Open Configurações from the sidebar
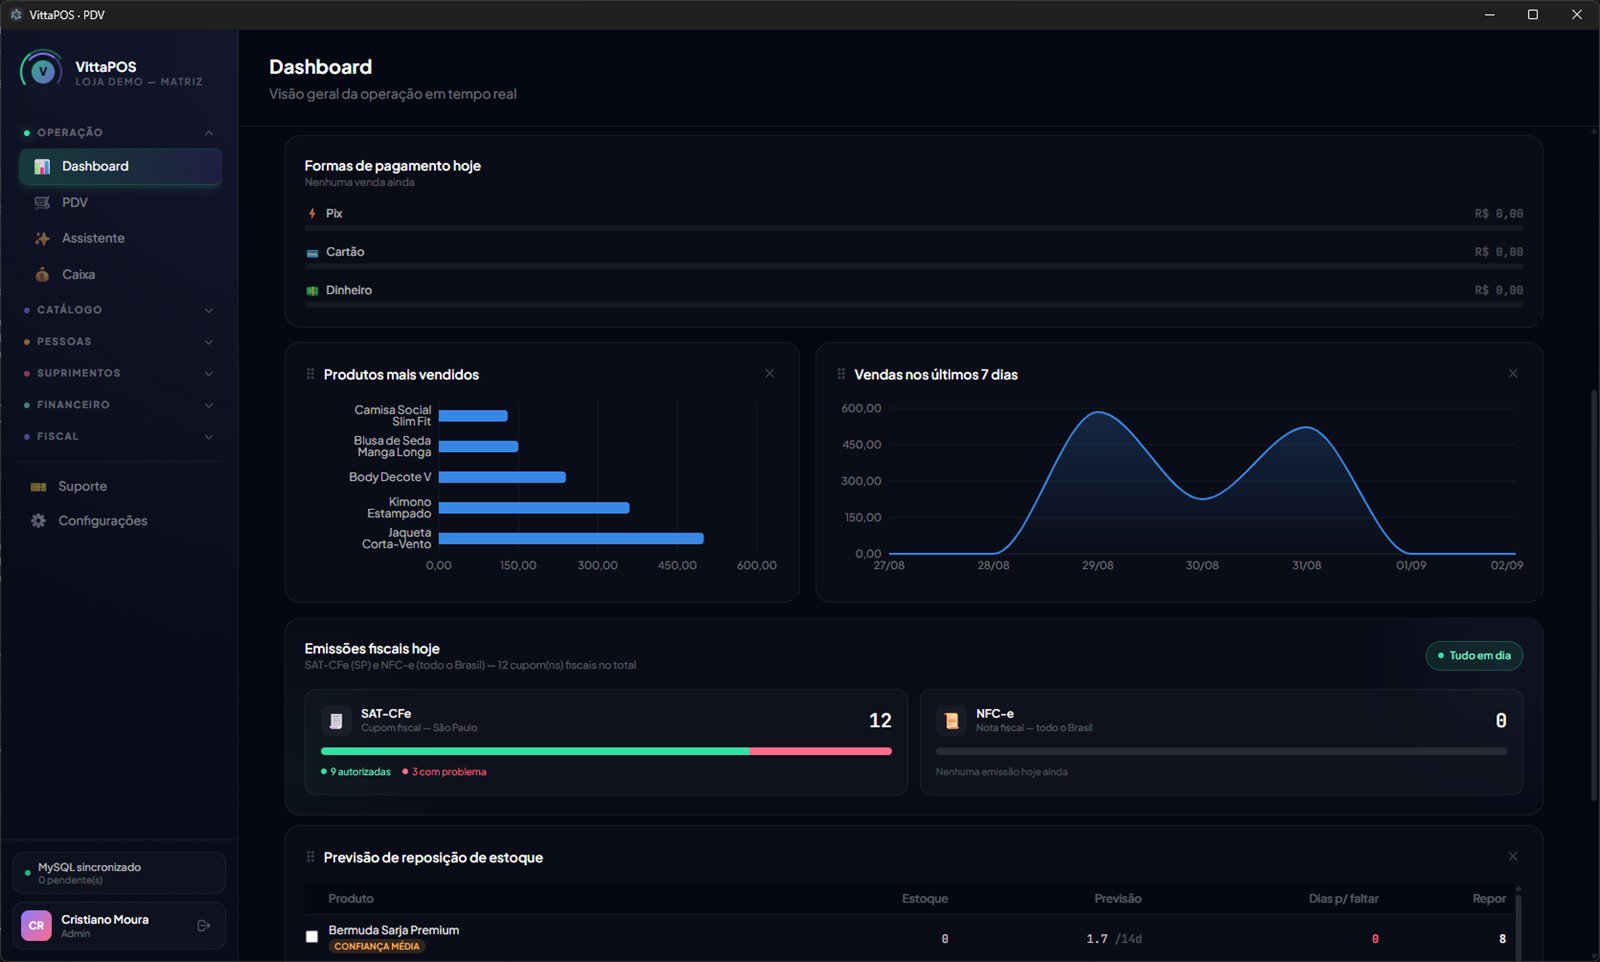1600x962 pixels. pos(120,521)
